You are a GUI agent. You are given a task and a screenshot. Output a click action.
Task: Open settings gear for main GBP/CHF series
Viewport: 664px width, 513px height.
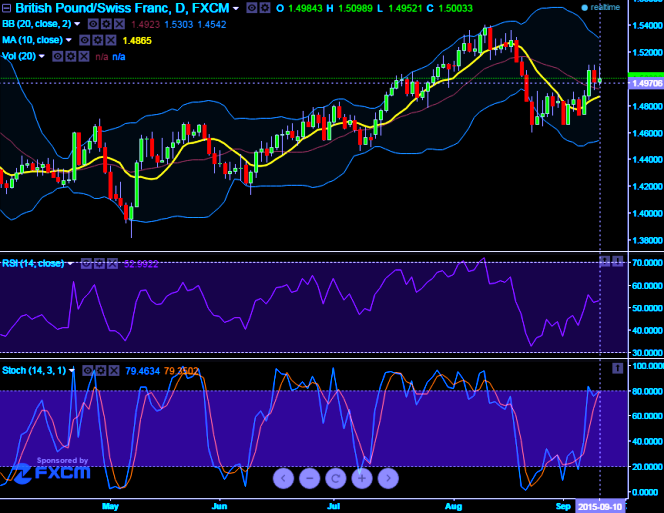point(265,8)
